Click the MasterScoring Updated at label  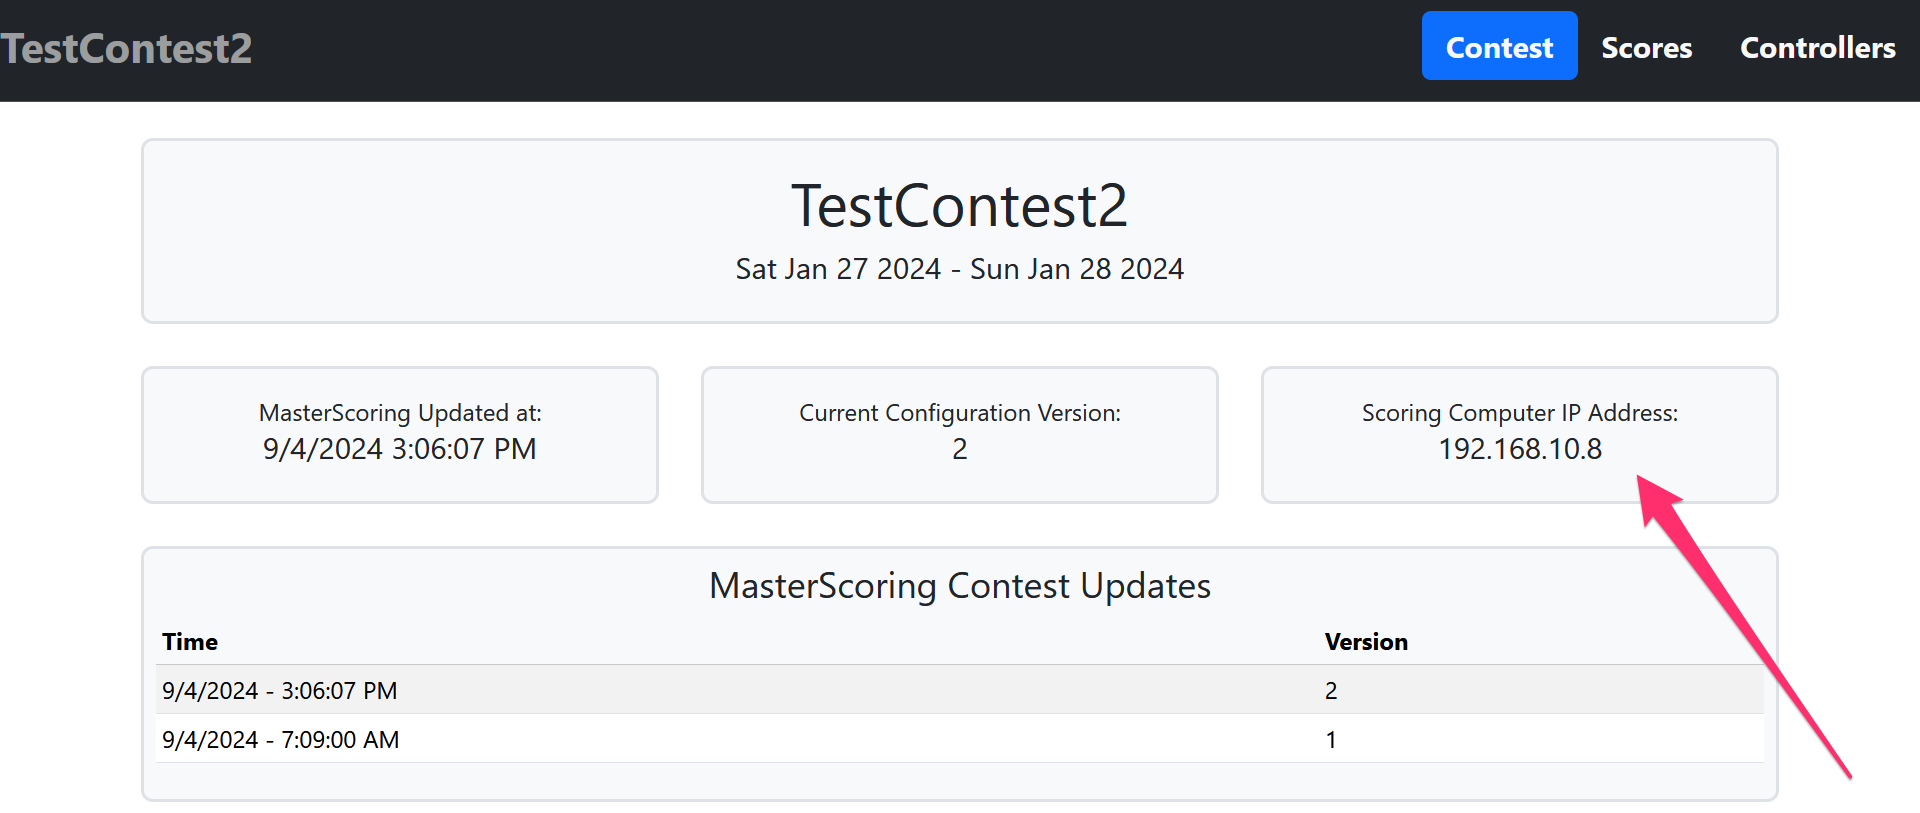[x=400, y=413]
